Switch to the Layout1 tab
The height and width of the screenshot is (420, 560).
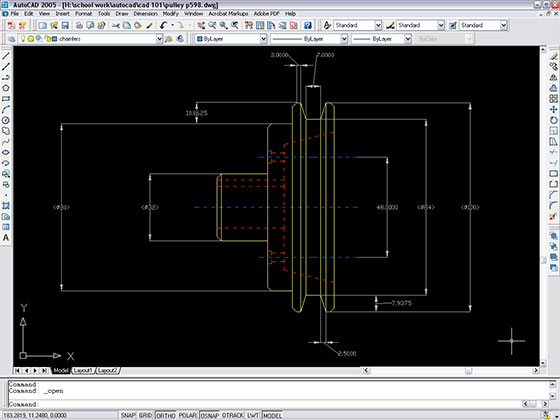click(x=82, y=370)
